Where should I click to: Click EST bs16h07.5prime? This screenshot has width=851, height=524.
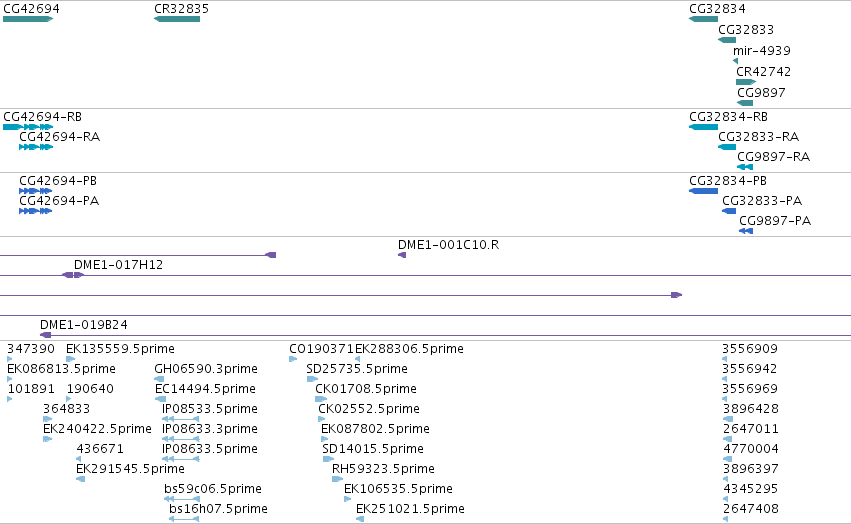pyautogui.click(x=184, y=519)
